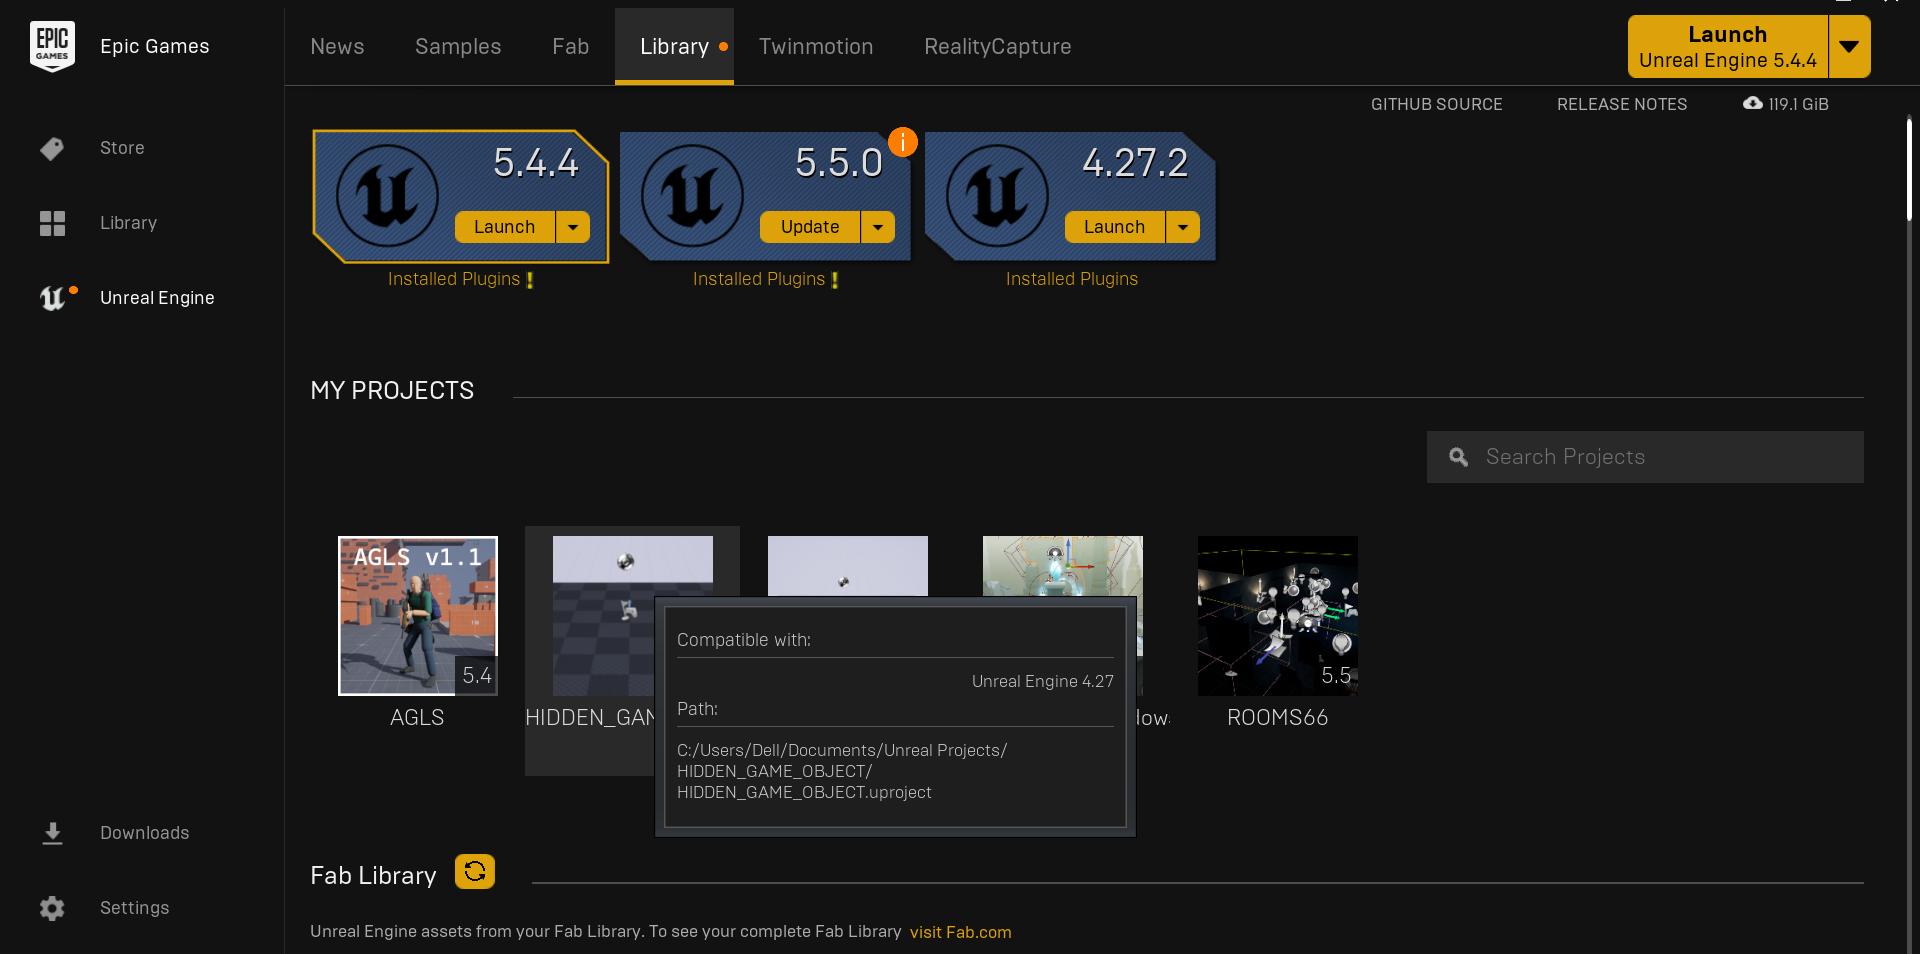Click the Fab Library heading
The width and height of the screenshot is (1920, 954).
(x=373, y=876)
